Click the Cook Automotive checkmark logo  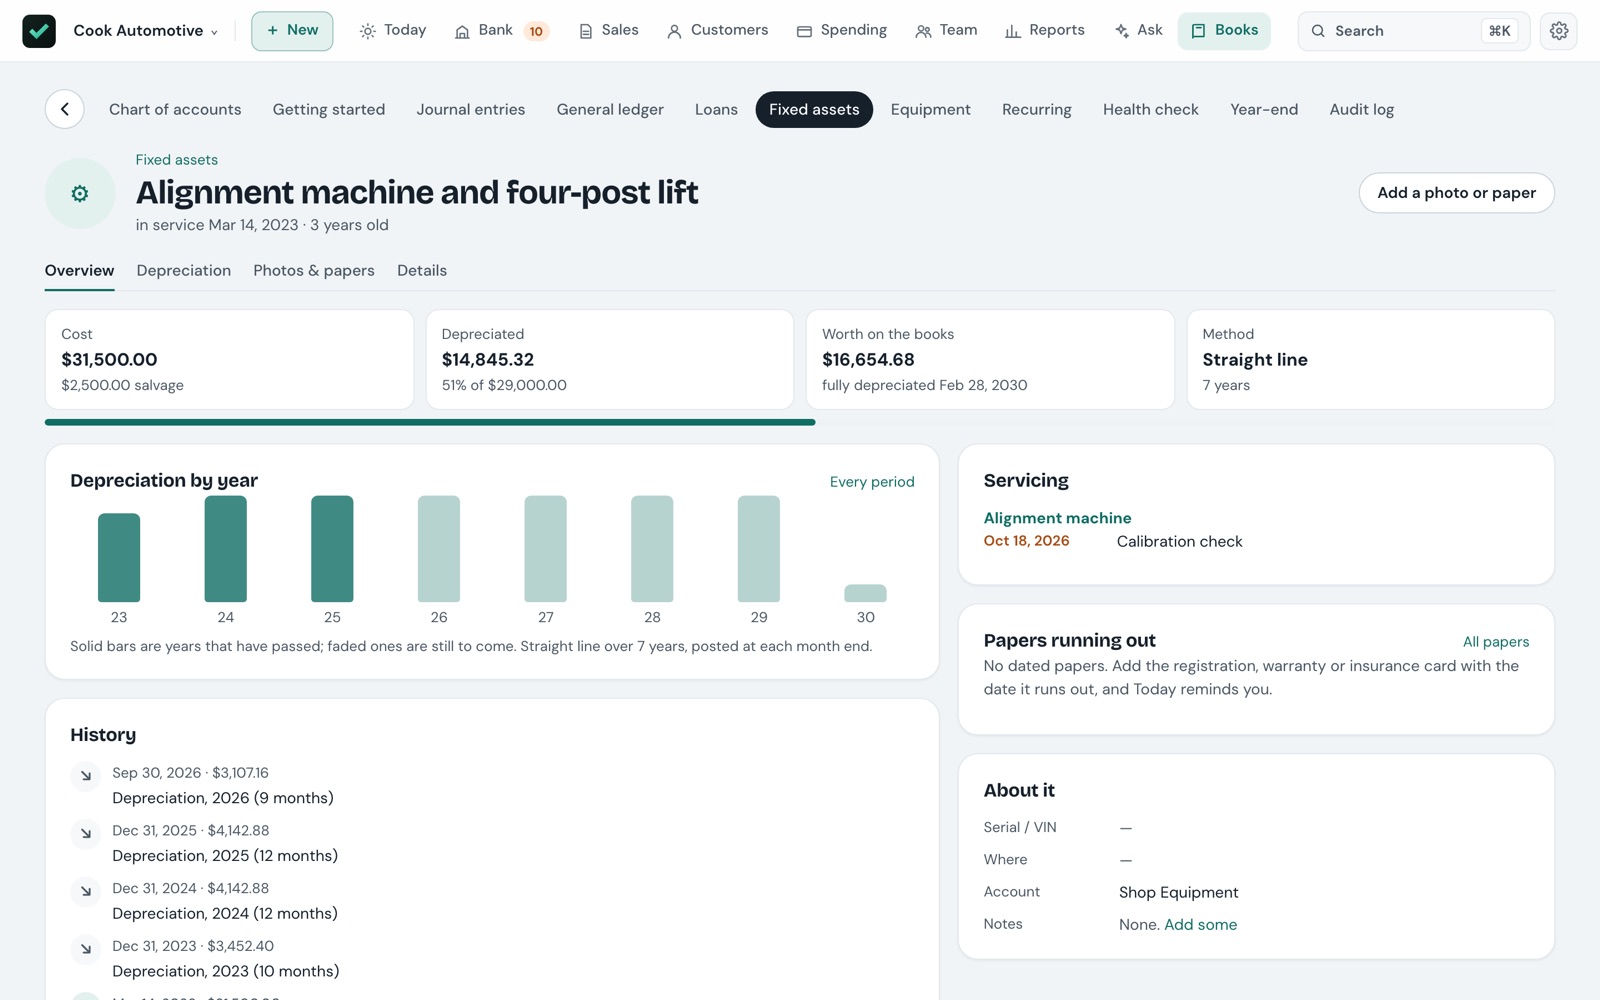pyautogui.click(x=39, y=31)
